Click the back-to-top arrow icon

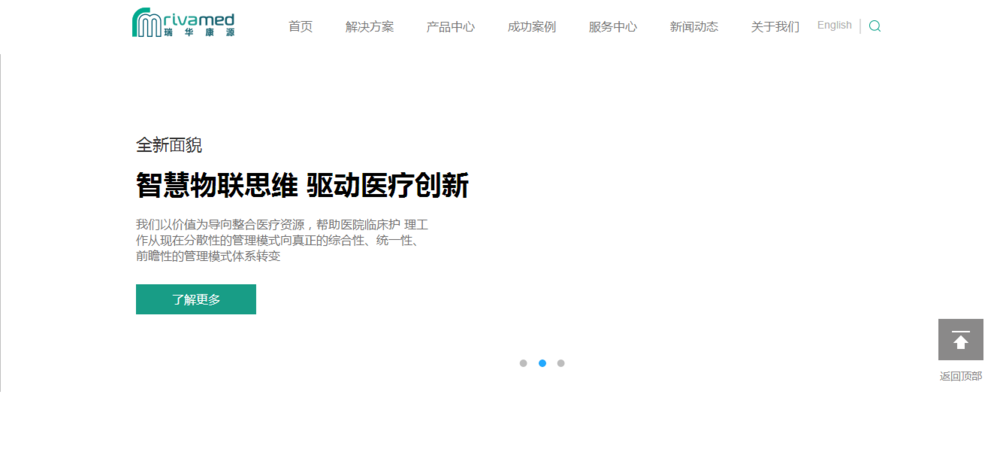(x=960, y=339)
